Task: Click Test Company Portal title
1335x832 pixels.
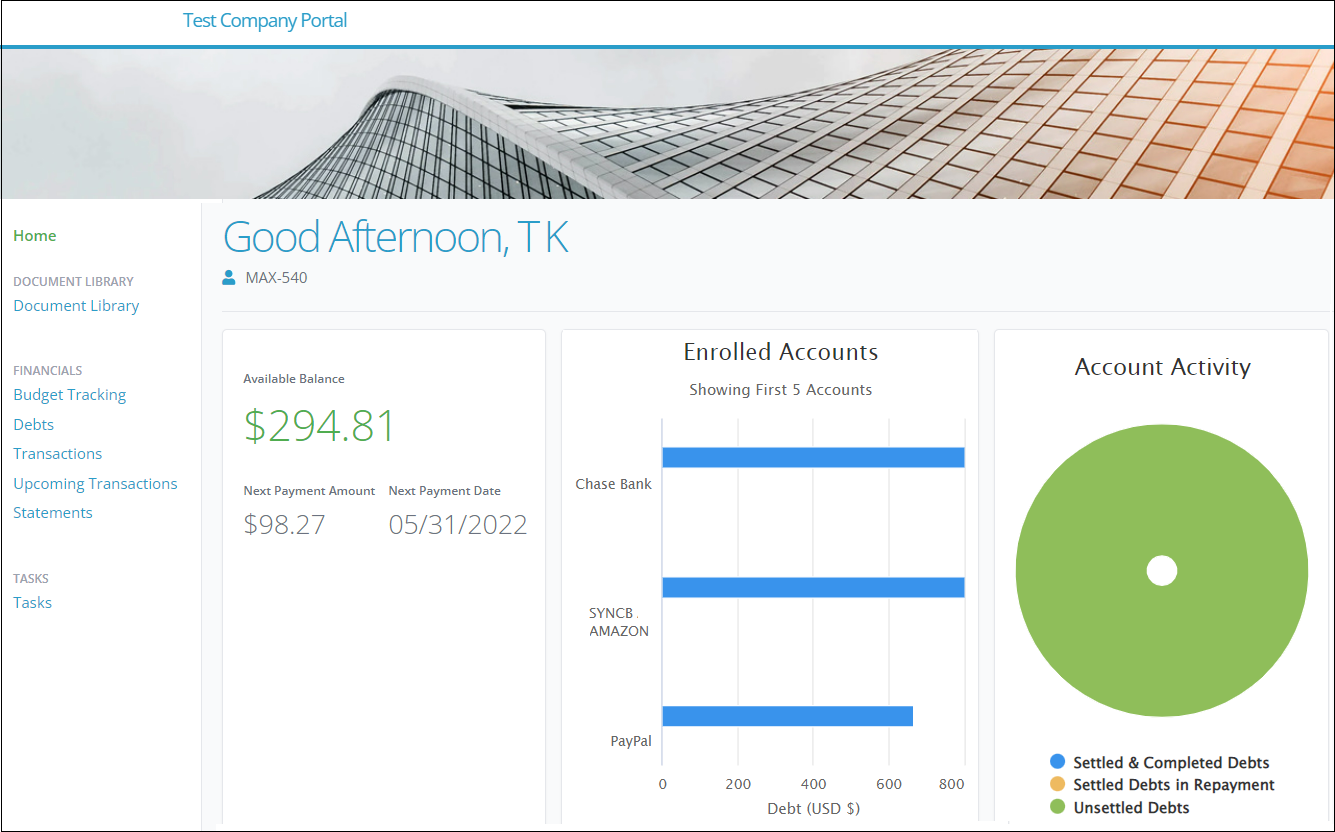Action: point(265,21)
